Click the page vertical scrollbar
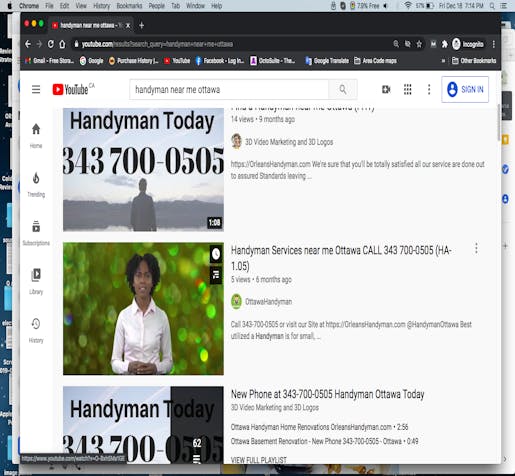This screenshot has width=515, height=476. [x=499, y=122]
